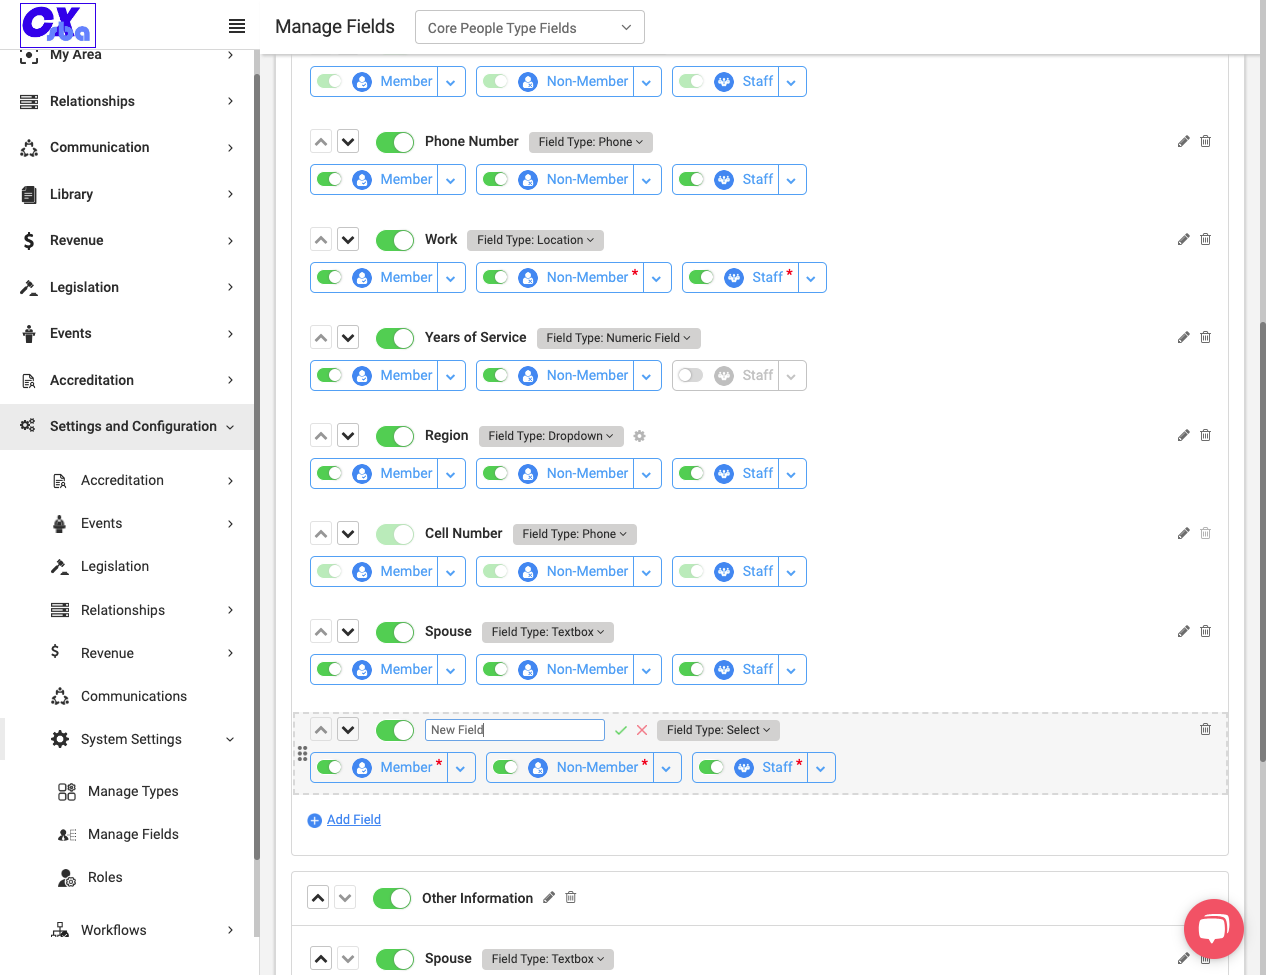Edit the Years of Service field

point(1183,337)
